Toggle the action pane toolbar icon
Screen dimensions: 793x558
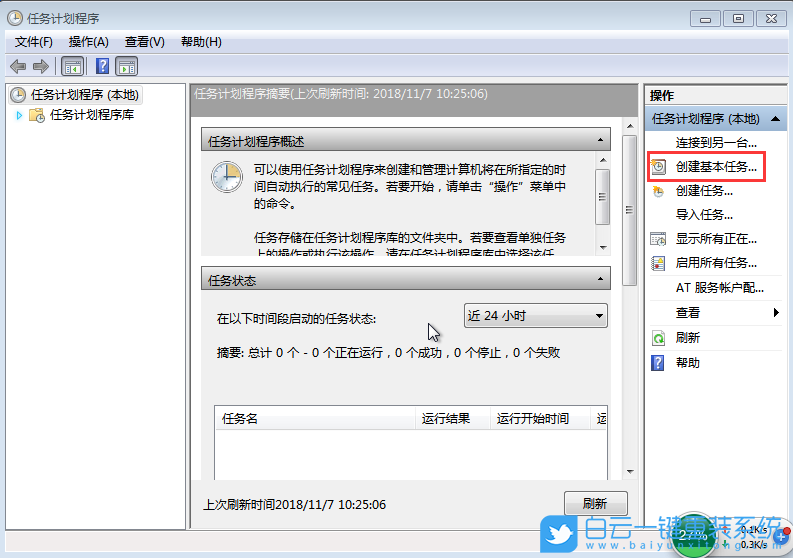tap(126, 66)
